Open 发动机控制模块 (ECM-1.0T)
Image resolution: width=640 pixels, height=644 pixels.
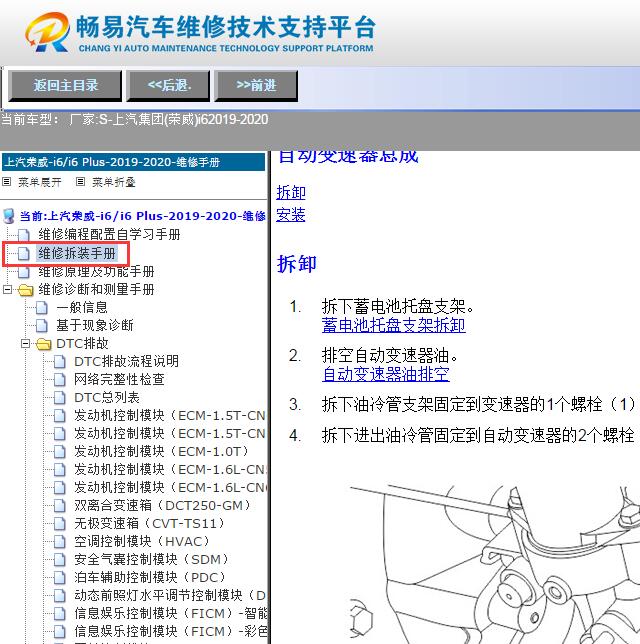[x=161, y=451]
